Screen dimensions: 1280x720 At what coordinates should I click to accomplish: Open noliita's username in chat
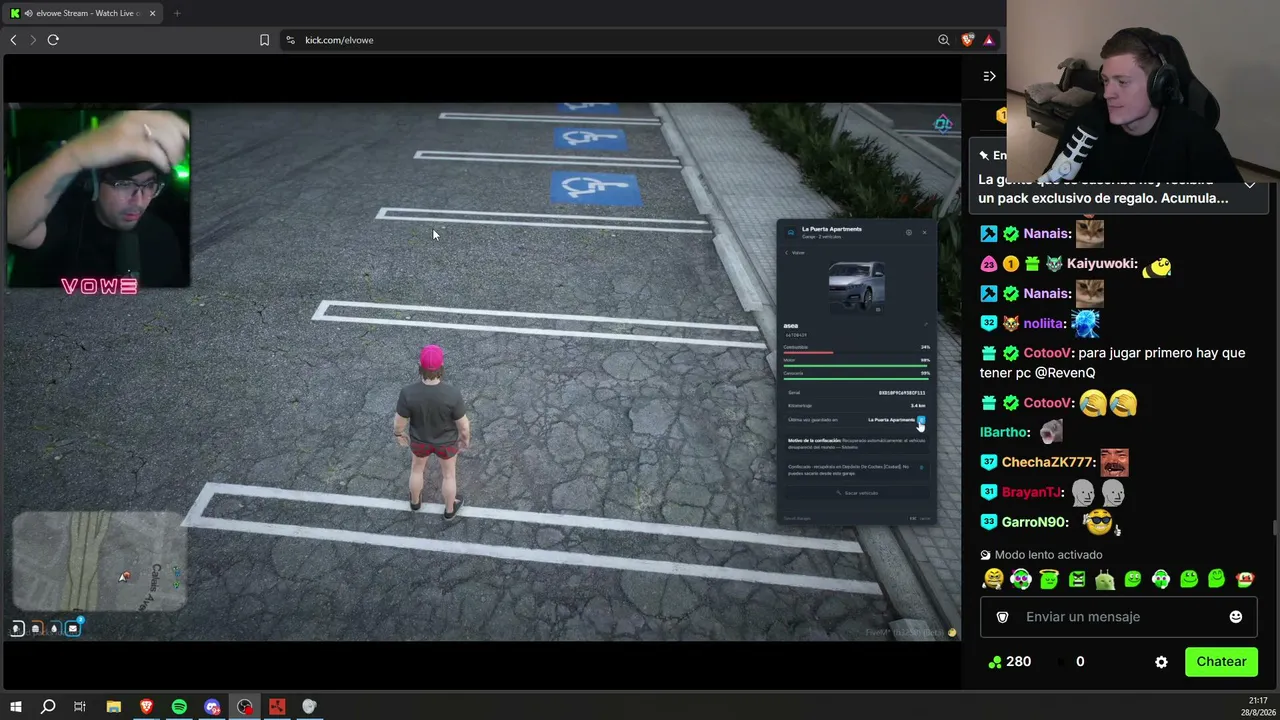(x=1044, y=323)
